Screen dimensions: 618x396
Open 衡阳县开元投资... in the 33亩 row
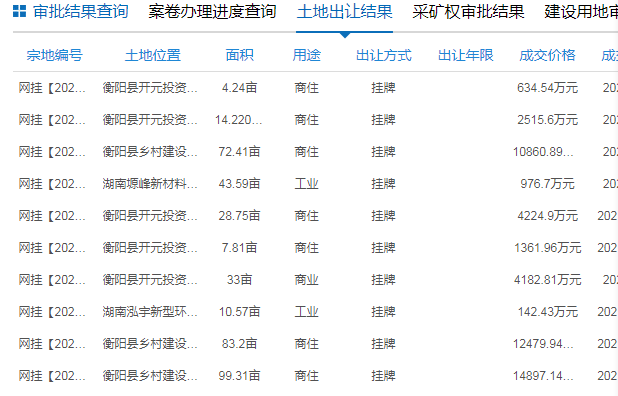coord(150,280)
